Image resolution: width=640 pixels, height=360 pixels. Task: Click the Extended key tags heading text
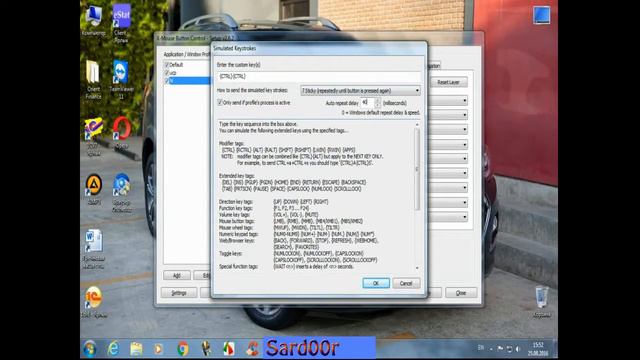(237, 176)
